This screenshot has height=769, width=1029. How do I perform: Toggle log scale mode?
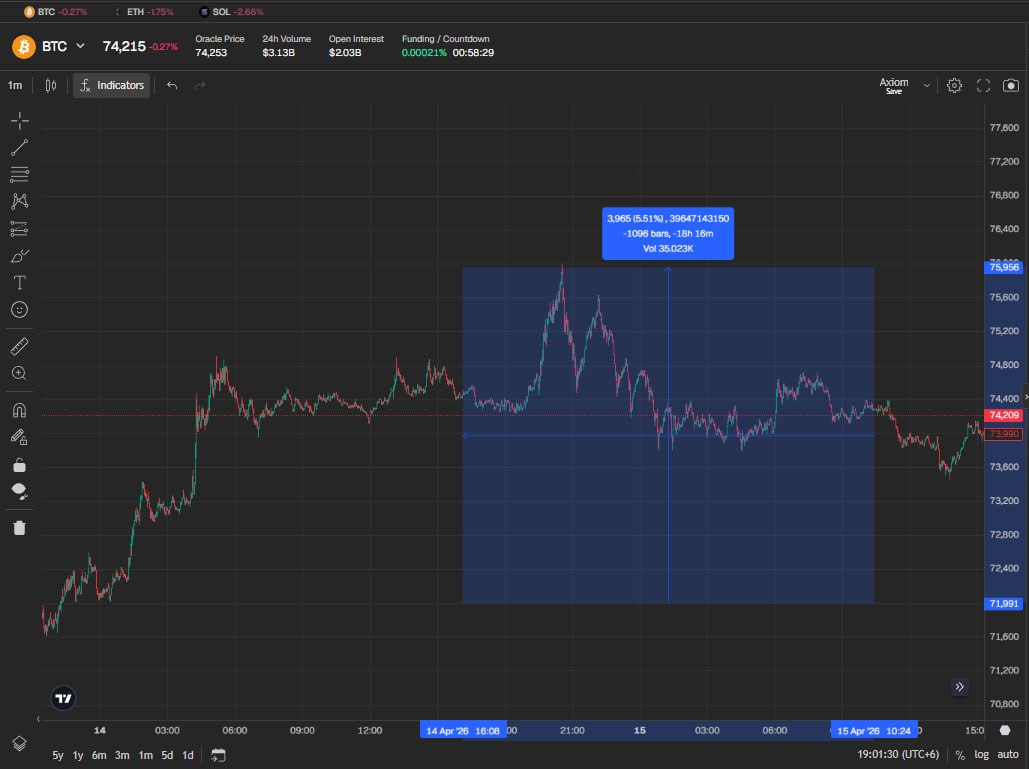(x=981, y=755)
